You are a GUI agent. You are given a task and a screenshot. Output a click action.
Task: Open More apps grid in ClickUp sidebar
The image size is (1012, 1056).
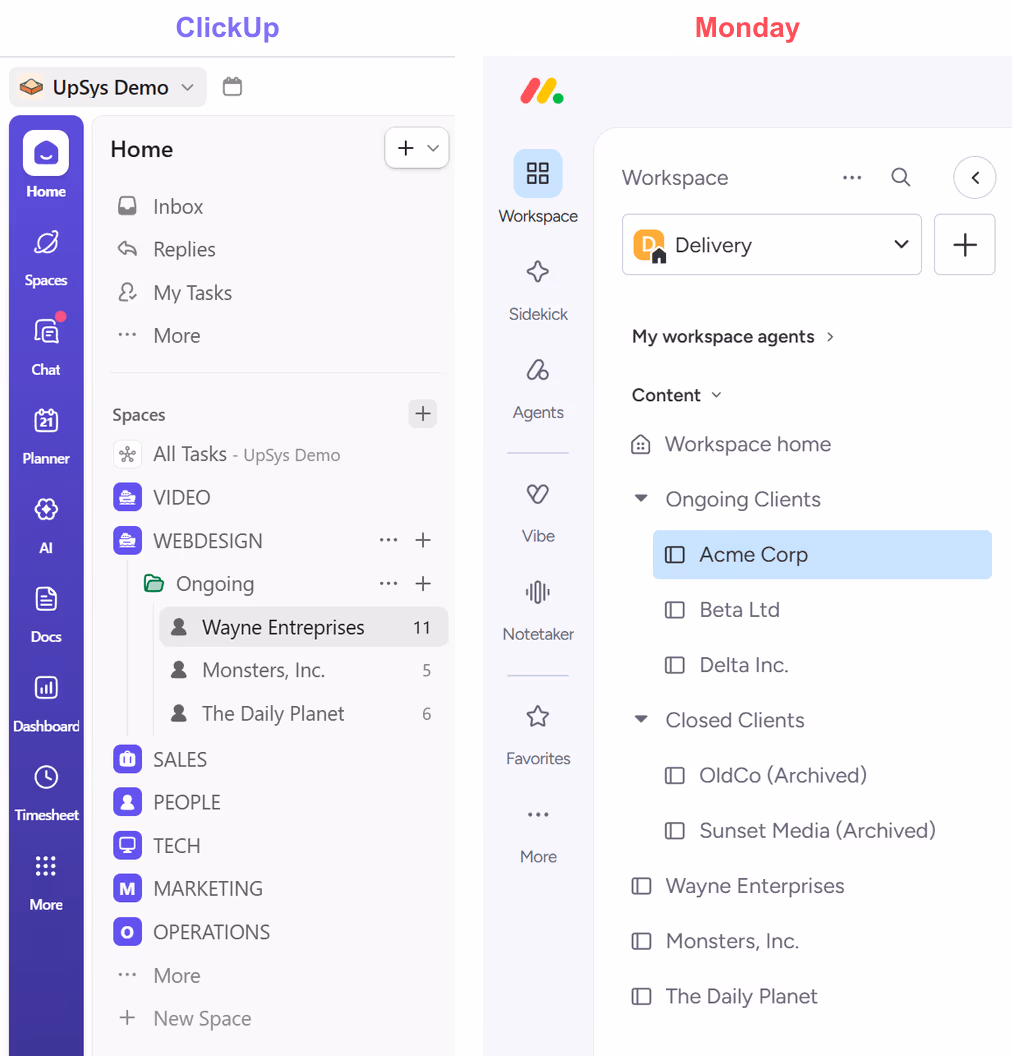(x=46, y=882)
